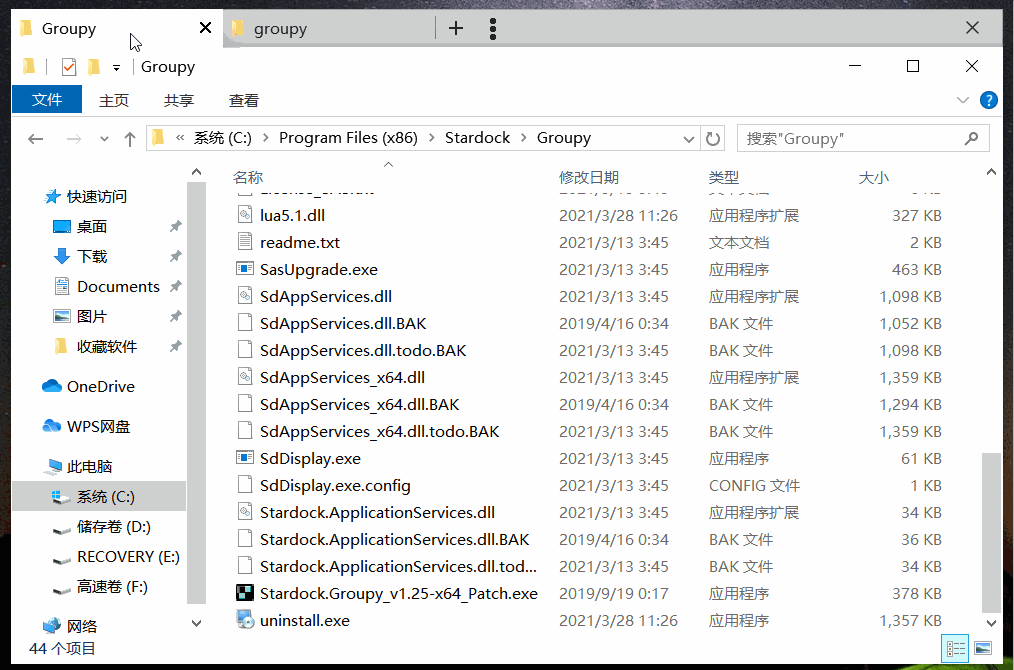
Task: Select the readme.txt document icon
Action: (244, 243)
